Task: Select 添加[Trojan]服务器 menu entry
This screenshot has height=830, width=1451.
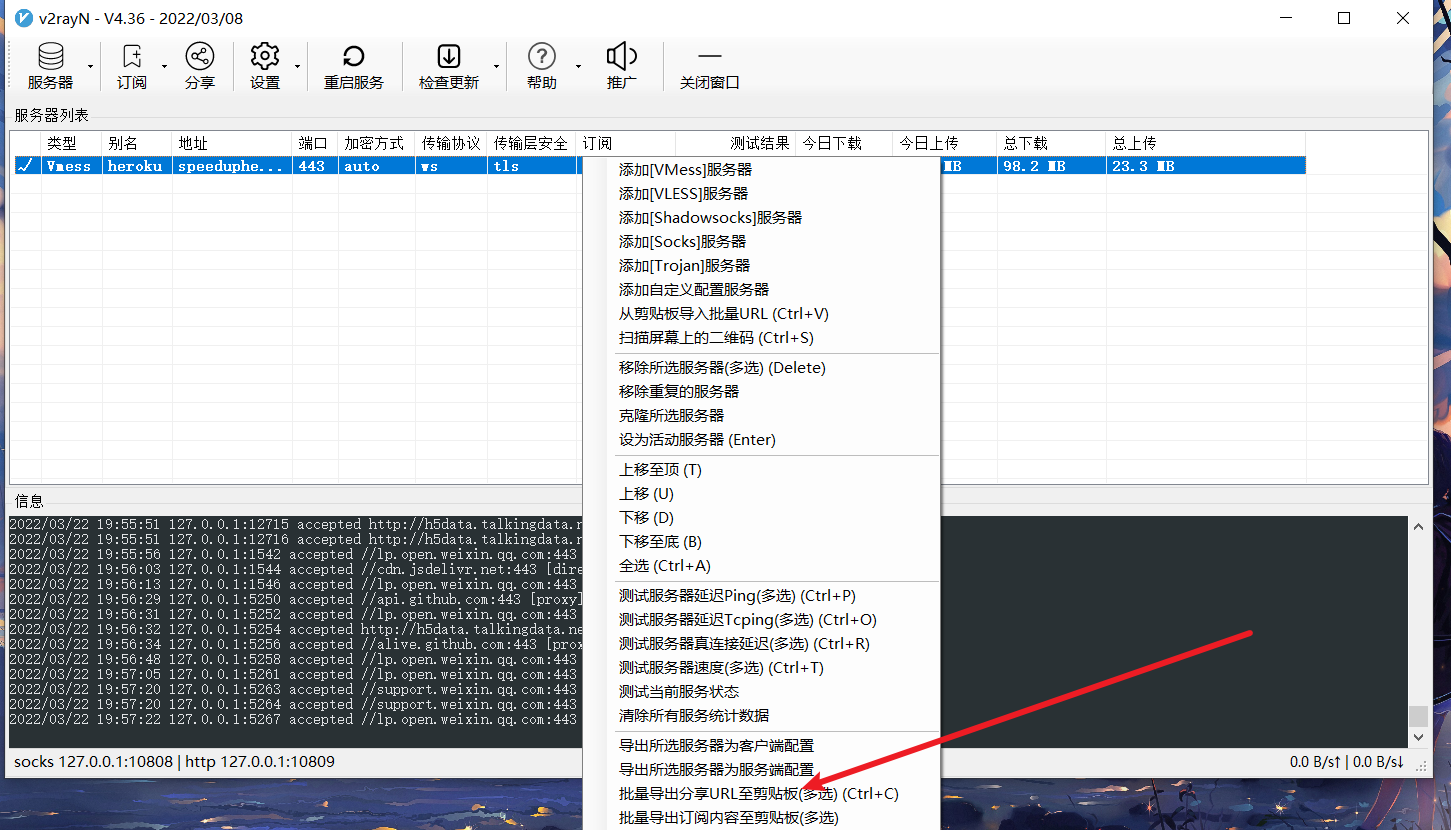Action: coord(761,266)
